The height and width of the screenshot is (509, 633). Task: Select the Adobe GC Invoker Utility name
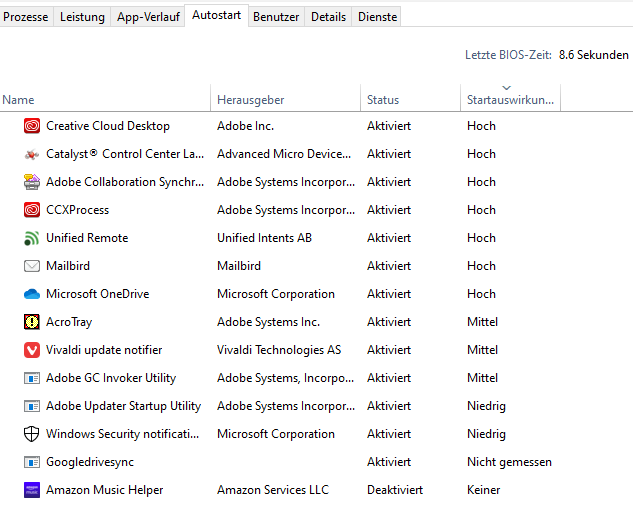tap(111, 378)
